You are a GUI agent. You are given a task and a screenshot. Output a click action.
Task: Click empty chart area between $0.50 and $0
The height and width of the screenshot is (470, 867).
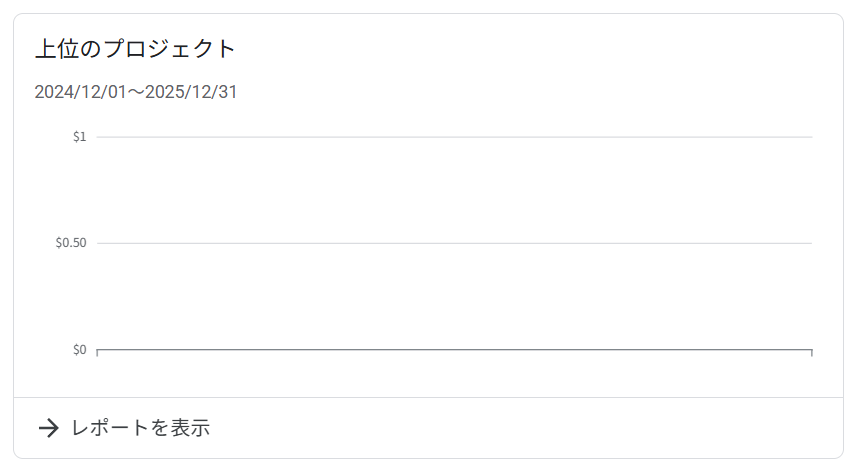click(x=455, y=297)
